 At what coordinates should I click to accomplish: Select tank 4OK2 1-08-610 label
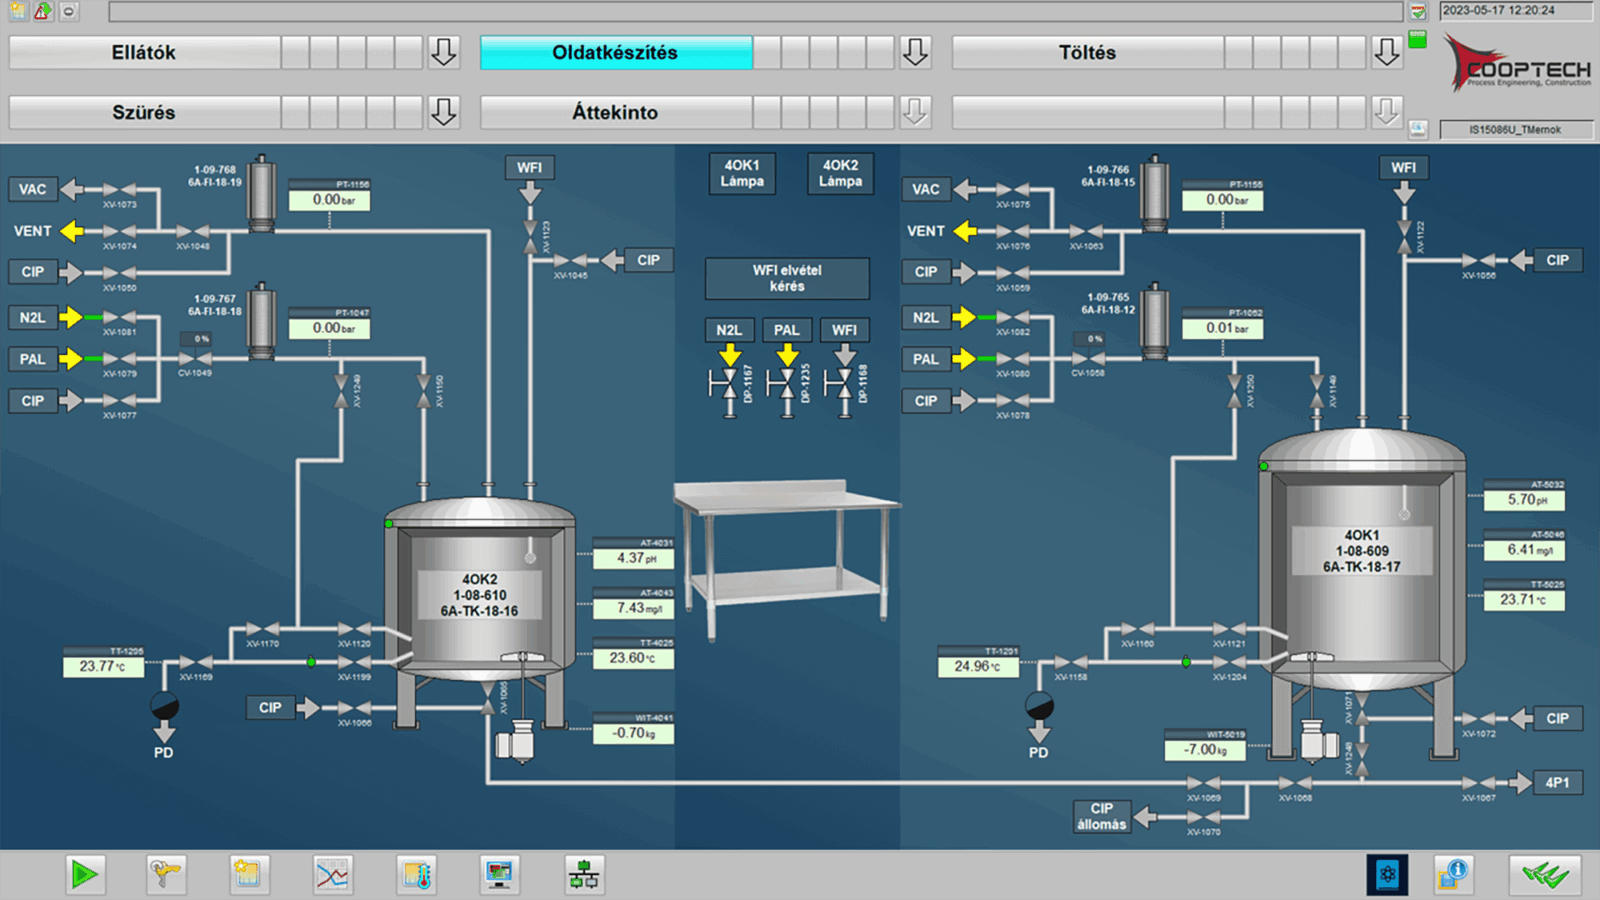pyautogui.click(x=479, y=595)
